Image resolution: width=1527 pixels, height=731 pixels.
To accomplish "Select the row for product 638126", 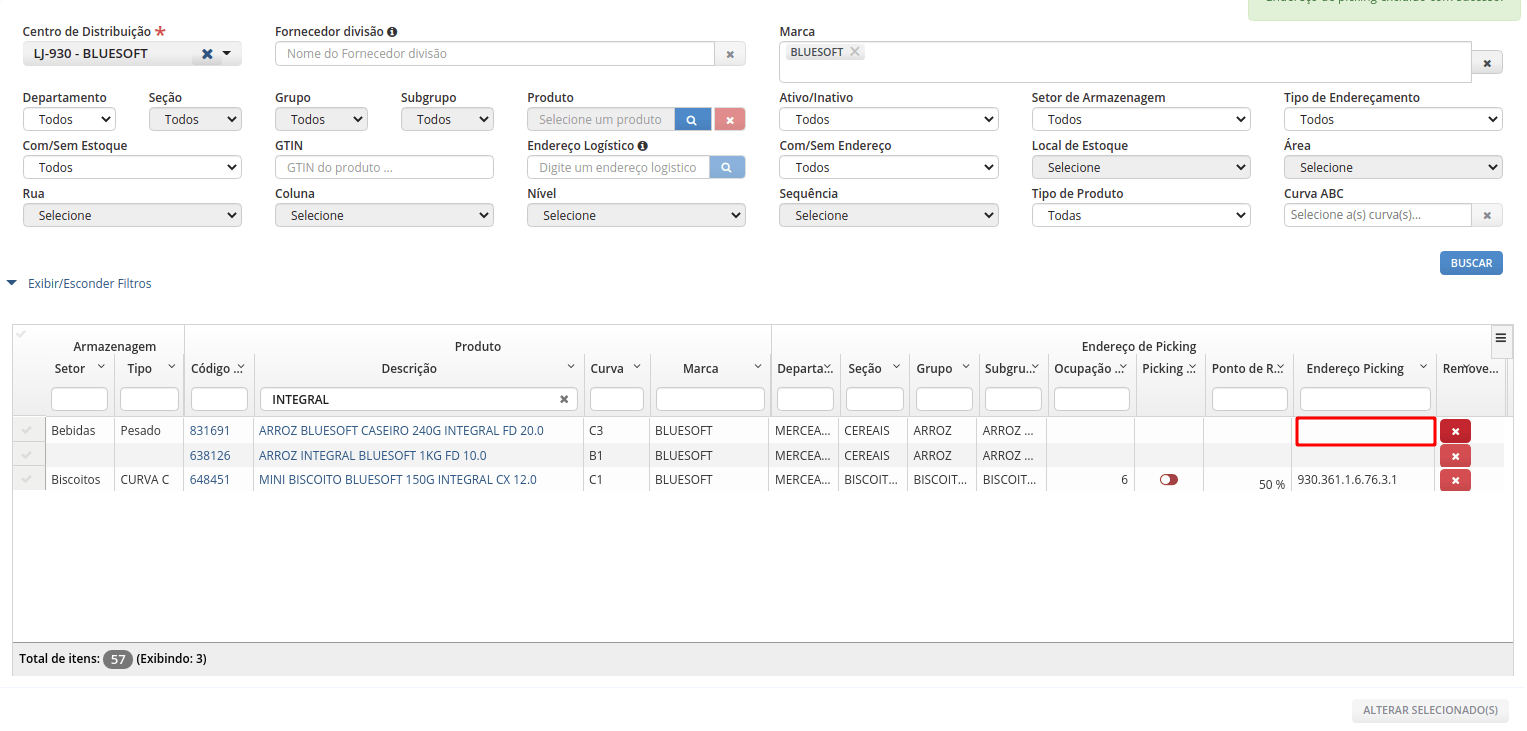I will 28,455.
